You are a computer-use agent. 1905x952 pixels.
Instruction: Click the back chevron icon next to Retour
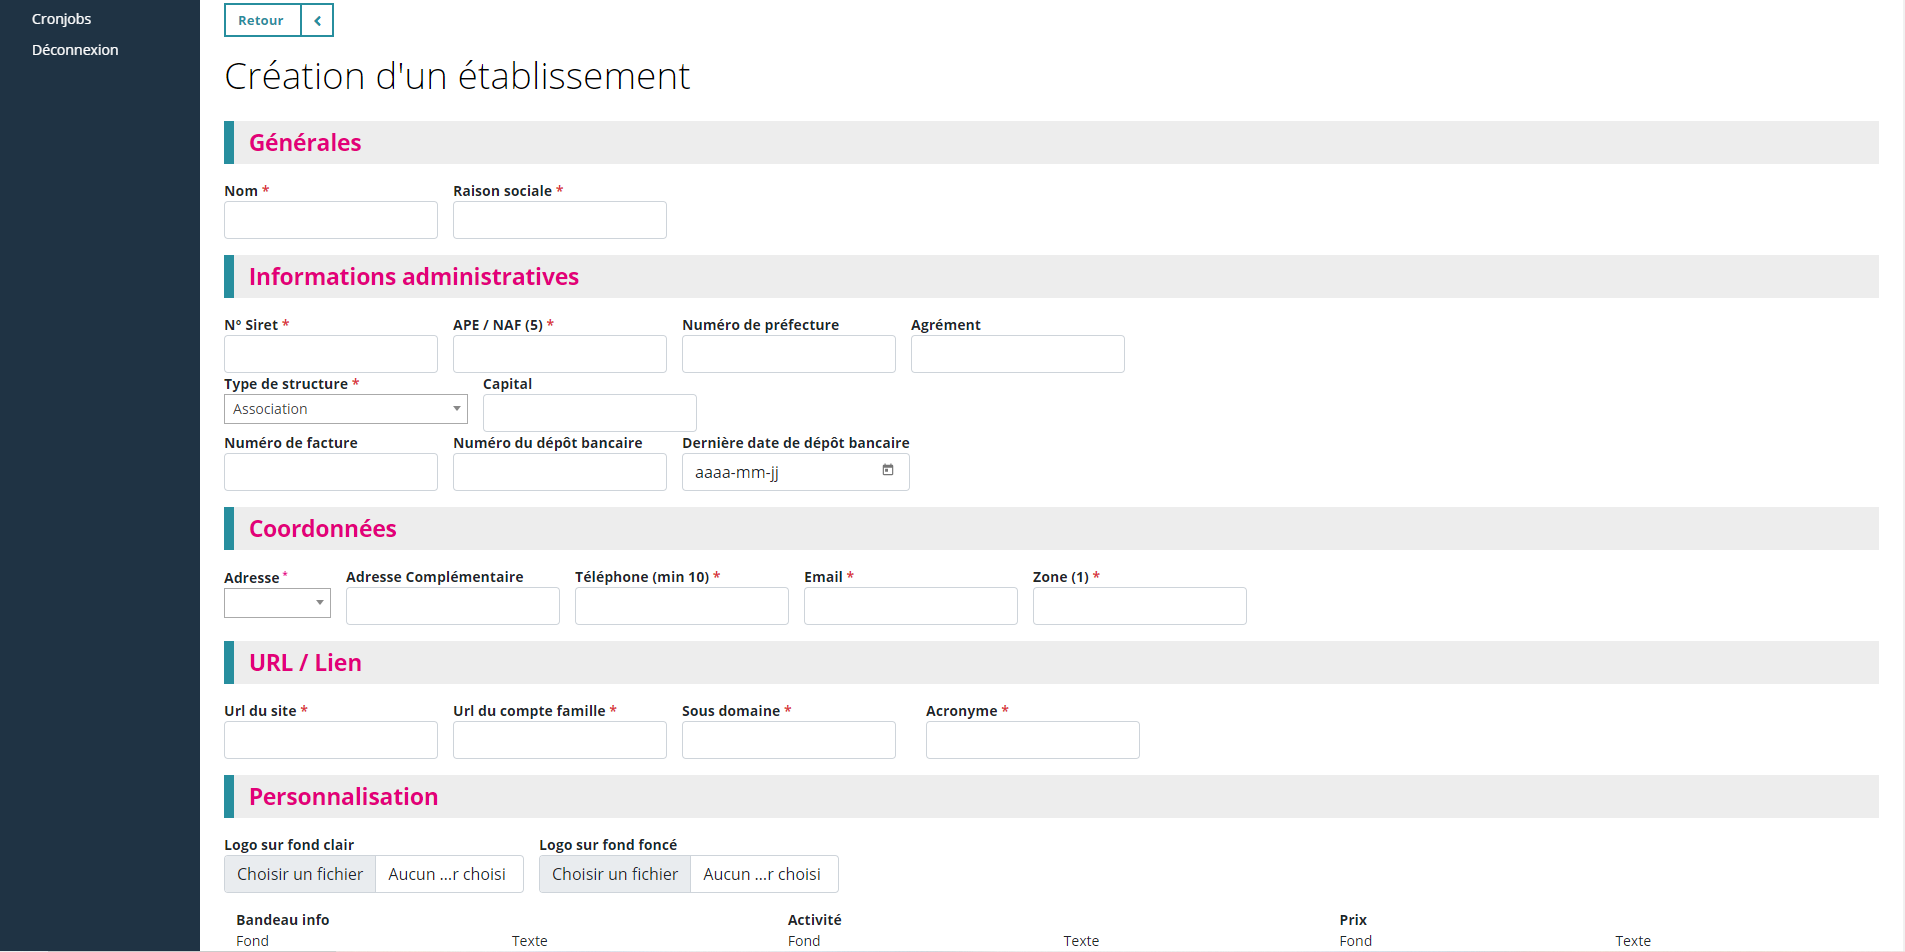317,20
